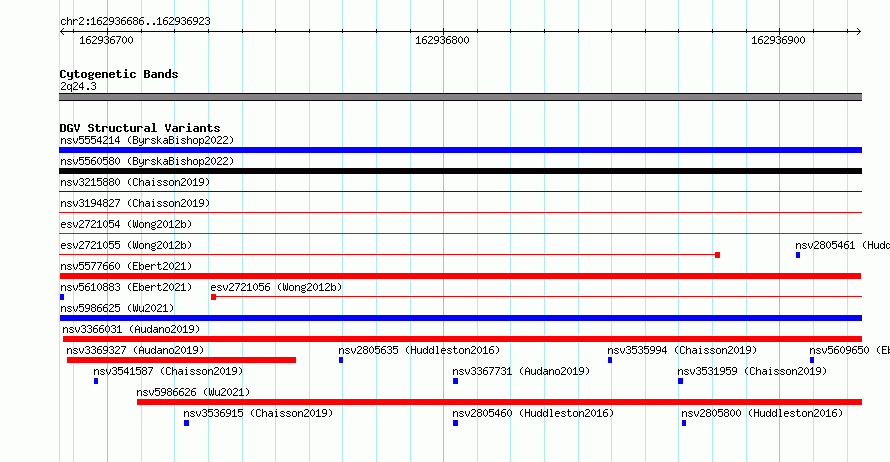The image size is (890, 462).
Task: Click ruler position 162936700
Action: coord(106,40)
